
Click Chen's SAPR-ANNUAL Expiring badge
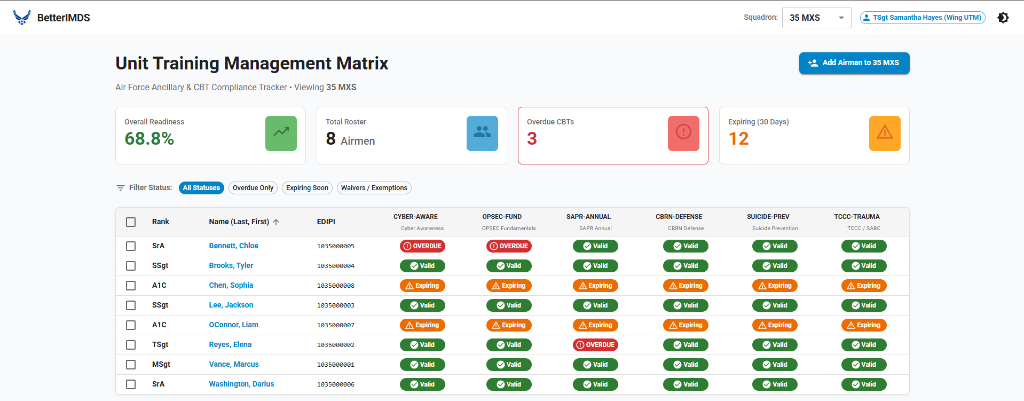pyautogui.click(x=596, y=285)
